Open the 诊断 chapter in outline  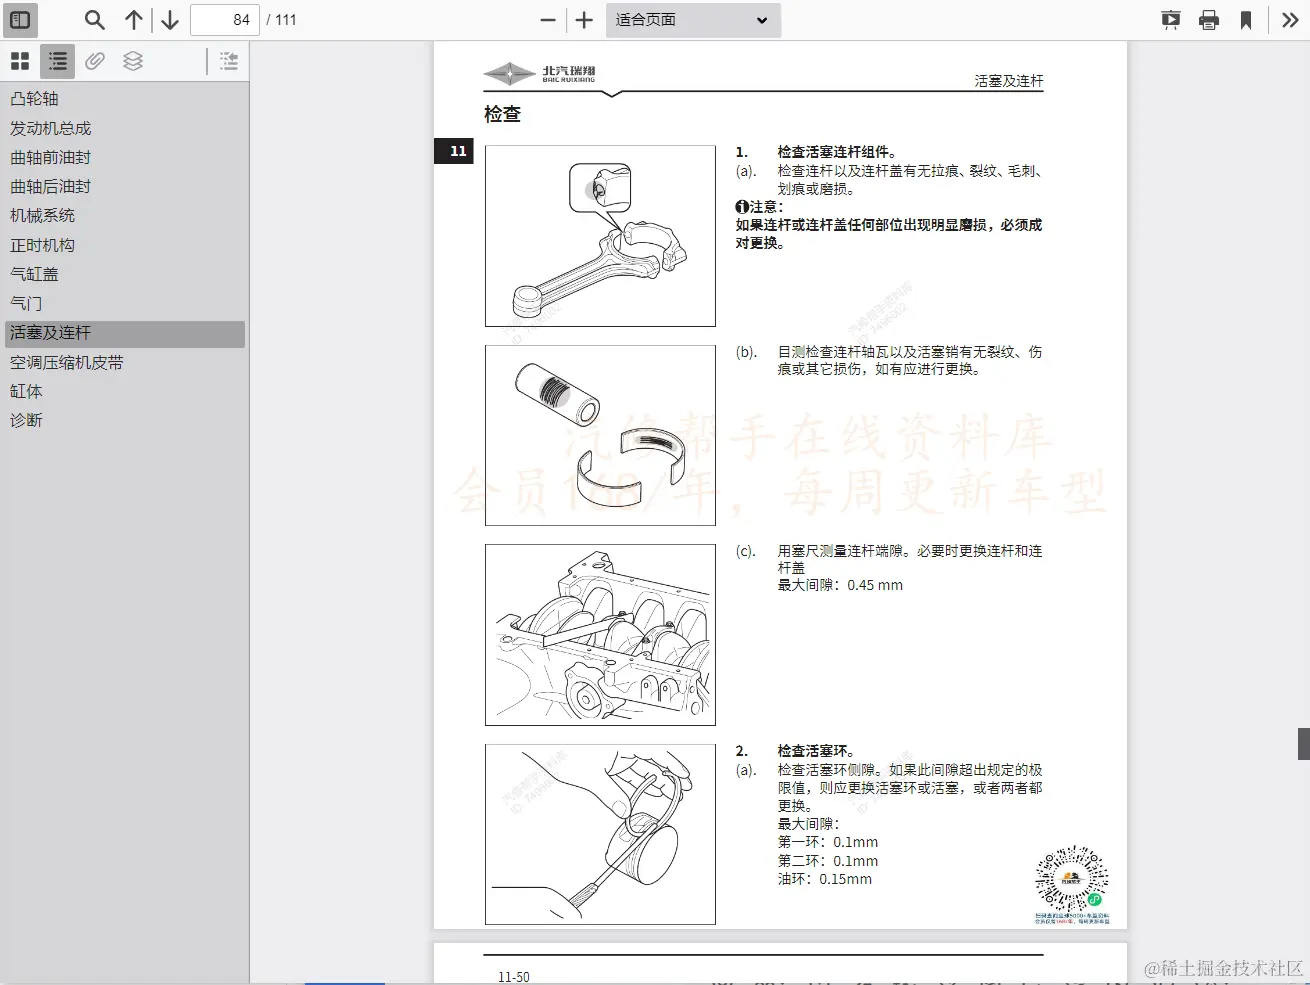(26, 420)
